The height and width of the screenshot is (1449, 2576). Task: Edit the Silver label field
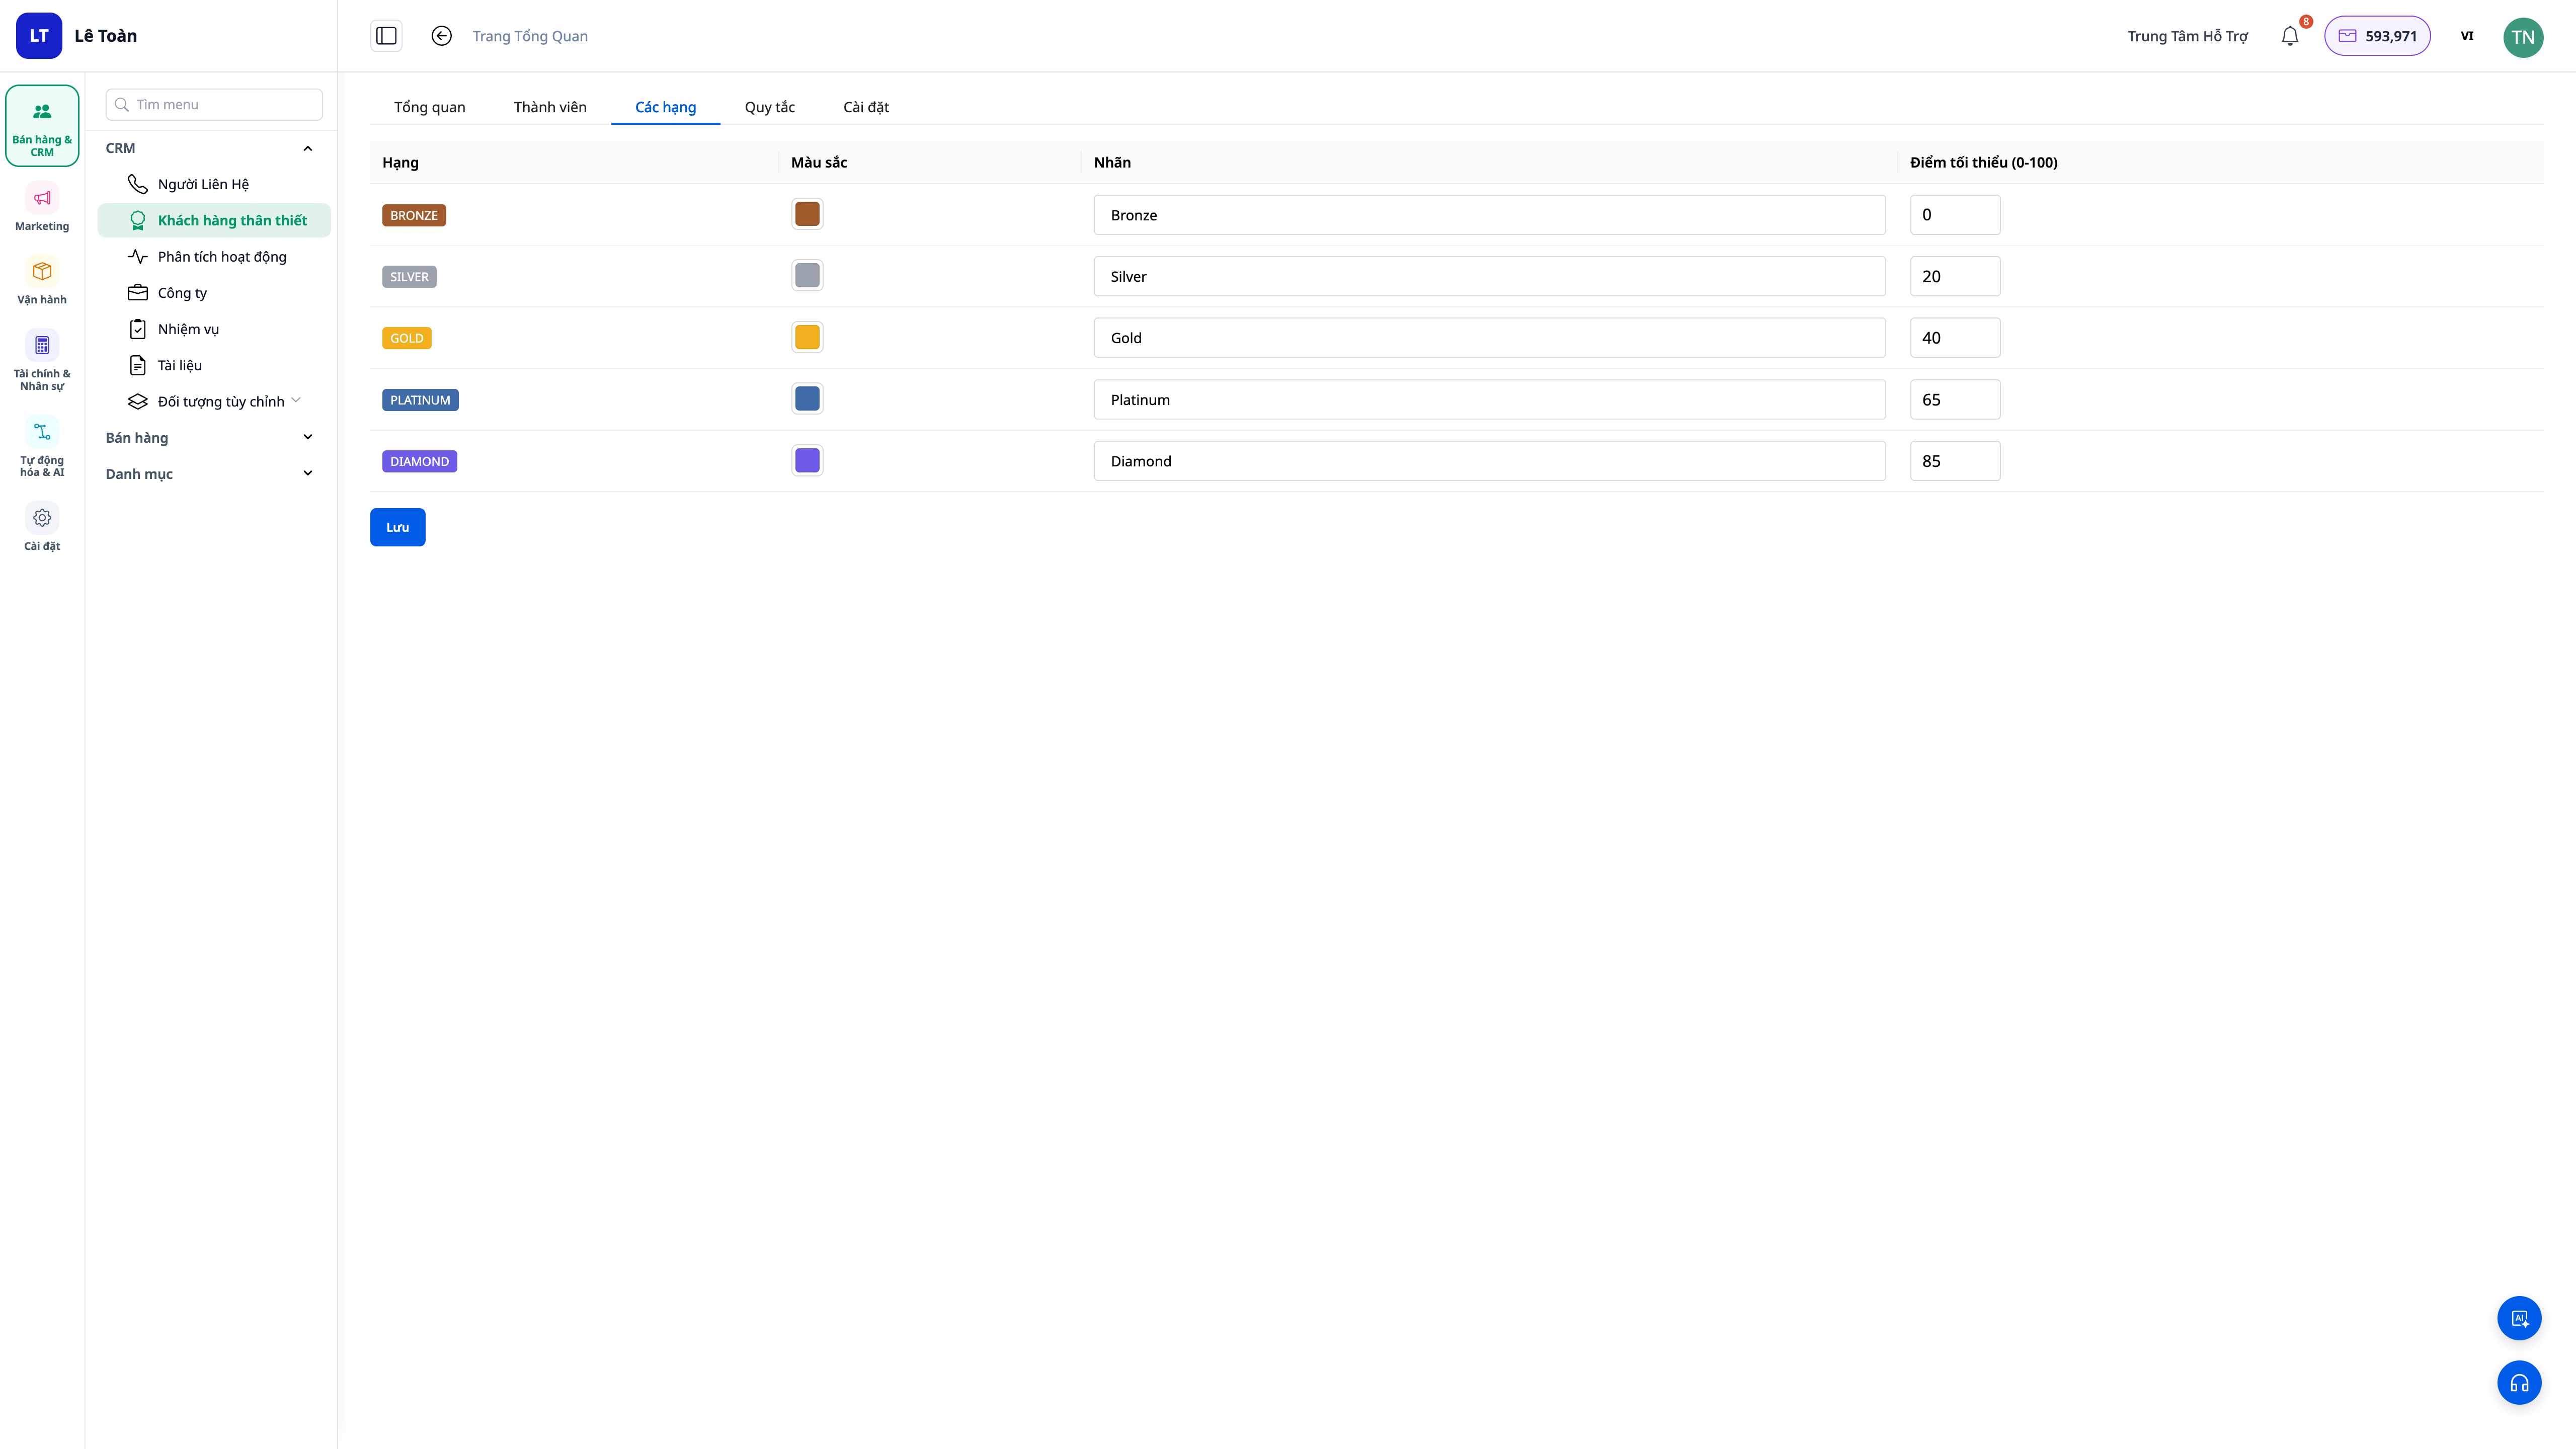(1489, 276)
